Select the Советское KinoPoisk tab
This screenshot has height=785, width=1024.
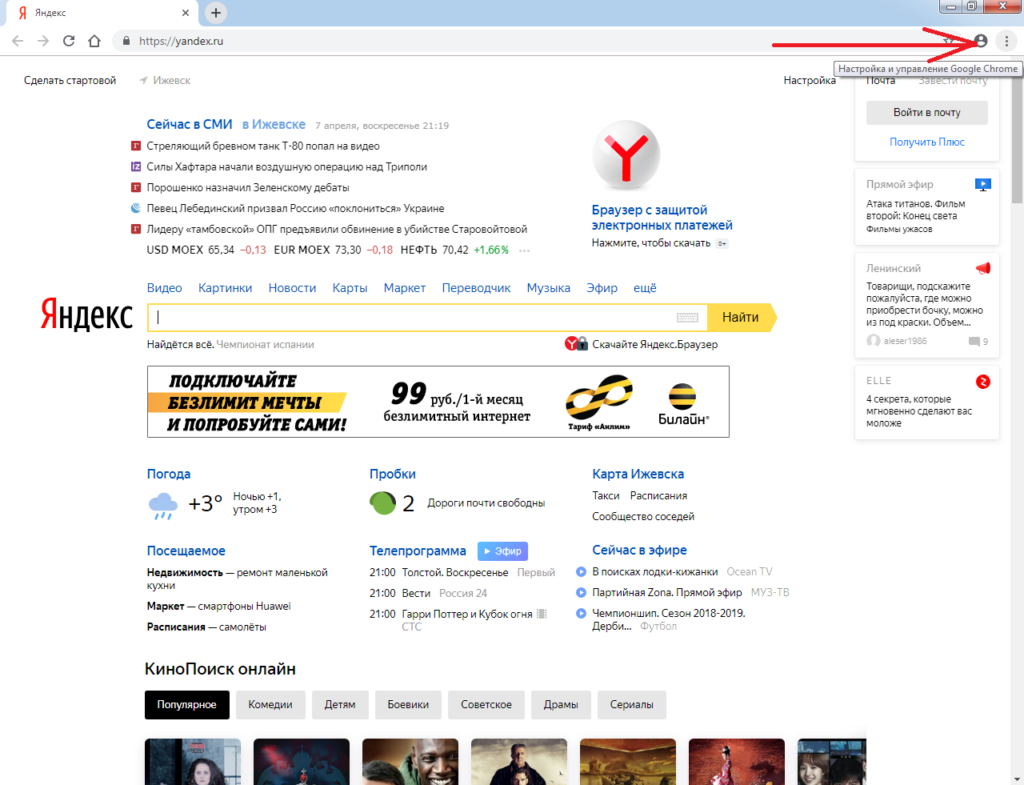pos(486,705)
